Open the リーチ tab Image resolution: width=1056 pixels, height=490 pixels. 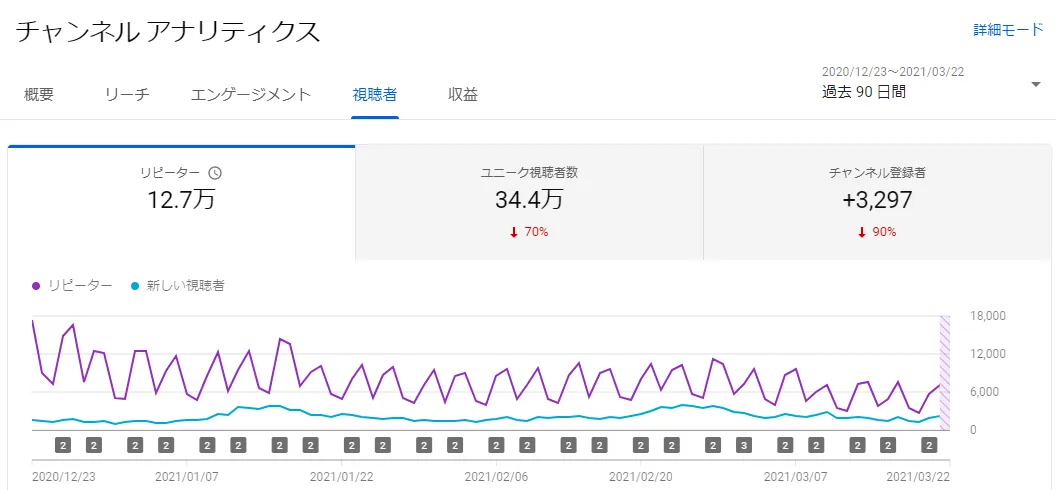tap(127, 95)
